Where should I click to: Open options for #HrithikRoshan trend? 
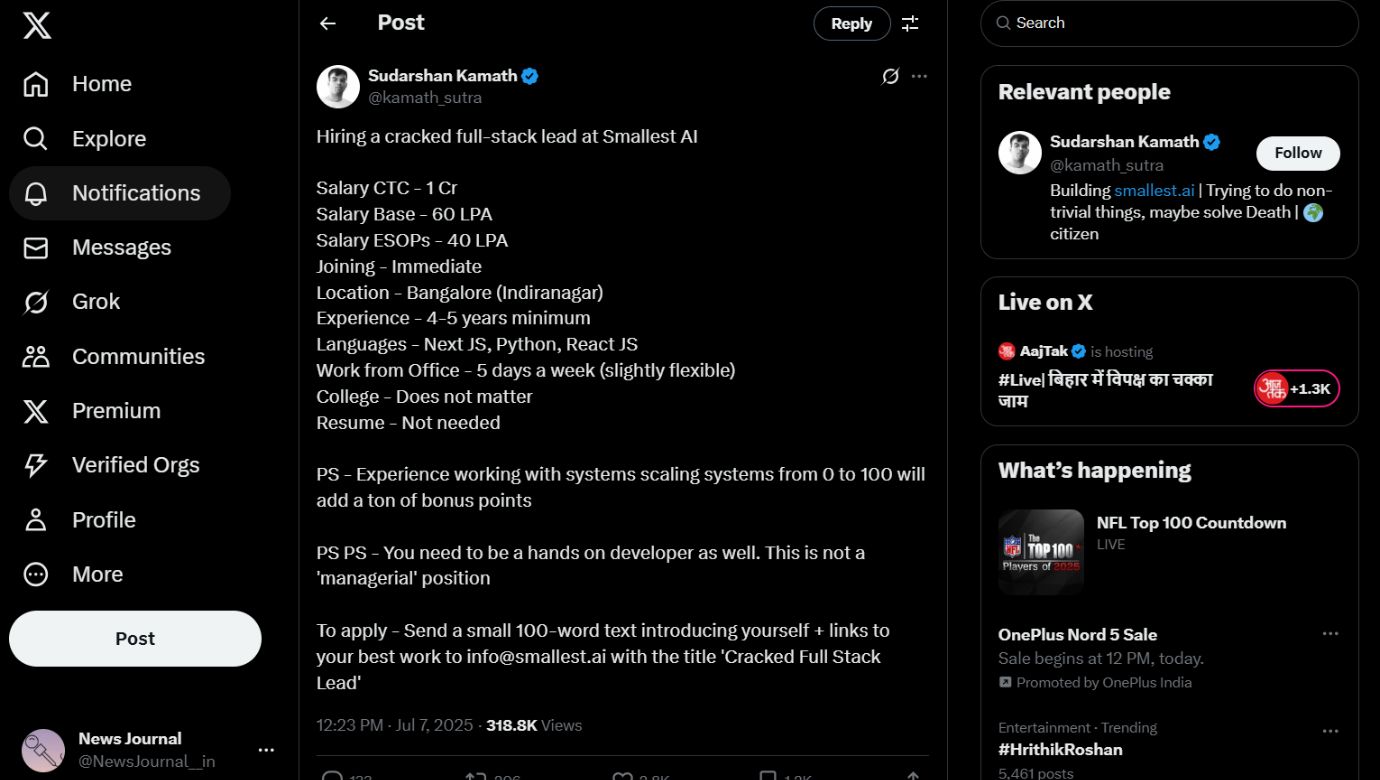(x=1330, y=731)
